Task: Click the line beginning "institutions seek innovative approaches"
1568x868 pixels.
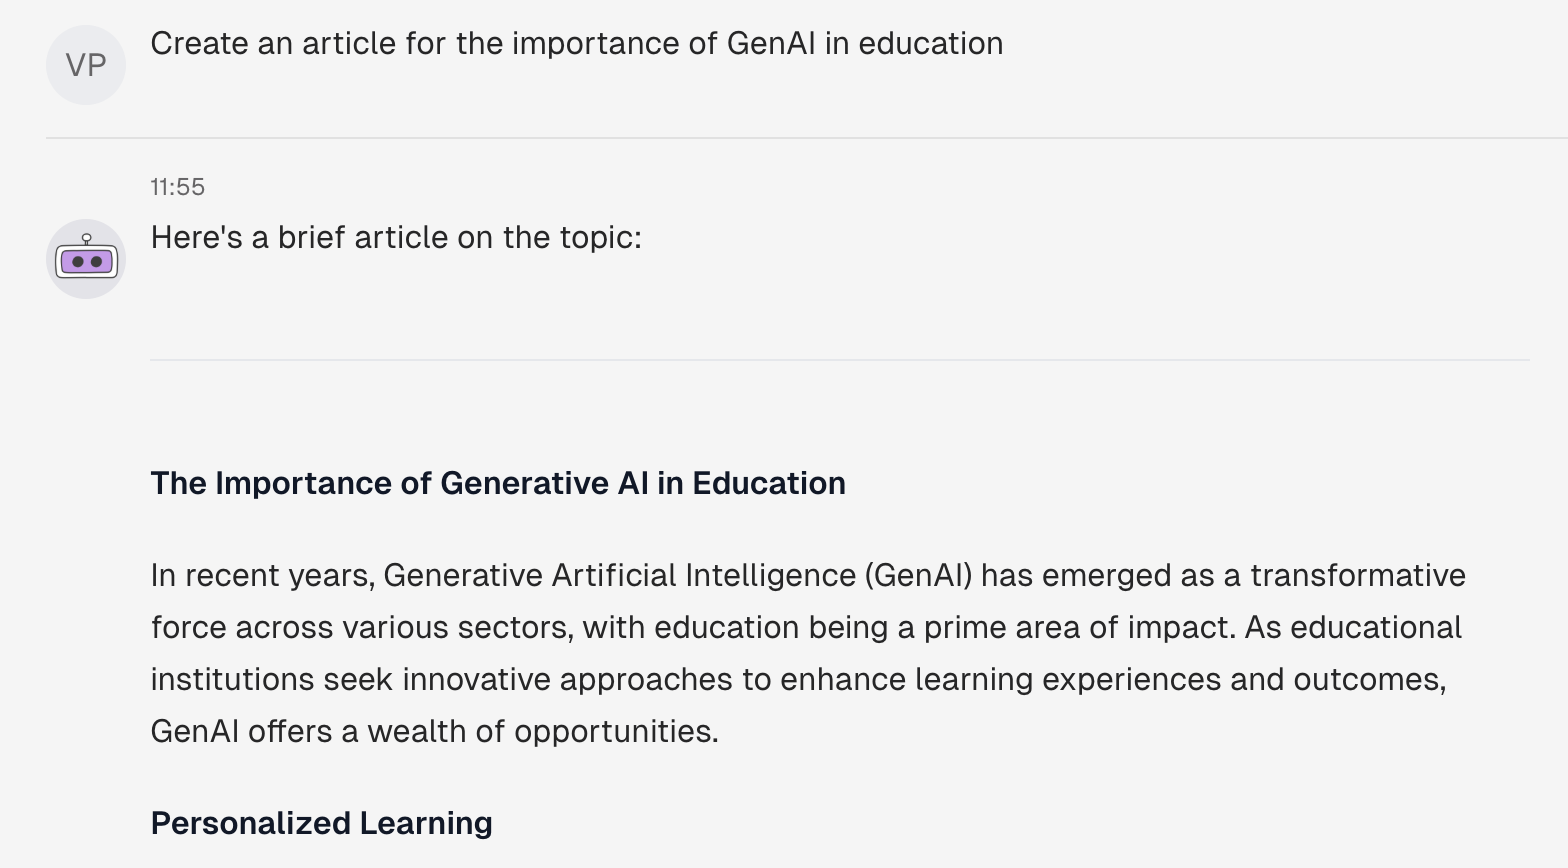Action: pos(799,679)
